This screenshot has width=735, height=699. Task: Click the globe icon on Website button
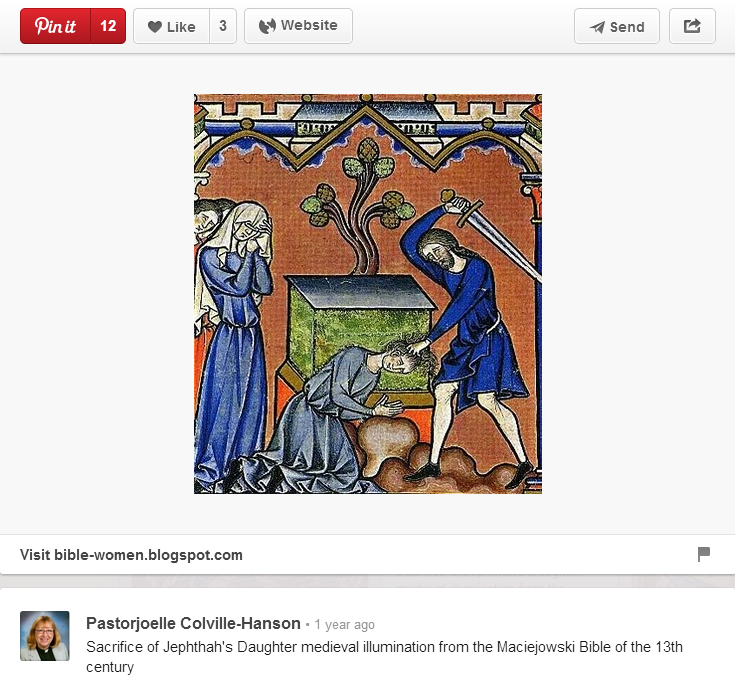click(267, 26)
